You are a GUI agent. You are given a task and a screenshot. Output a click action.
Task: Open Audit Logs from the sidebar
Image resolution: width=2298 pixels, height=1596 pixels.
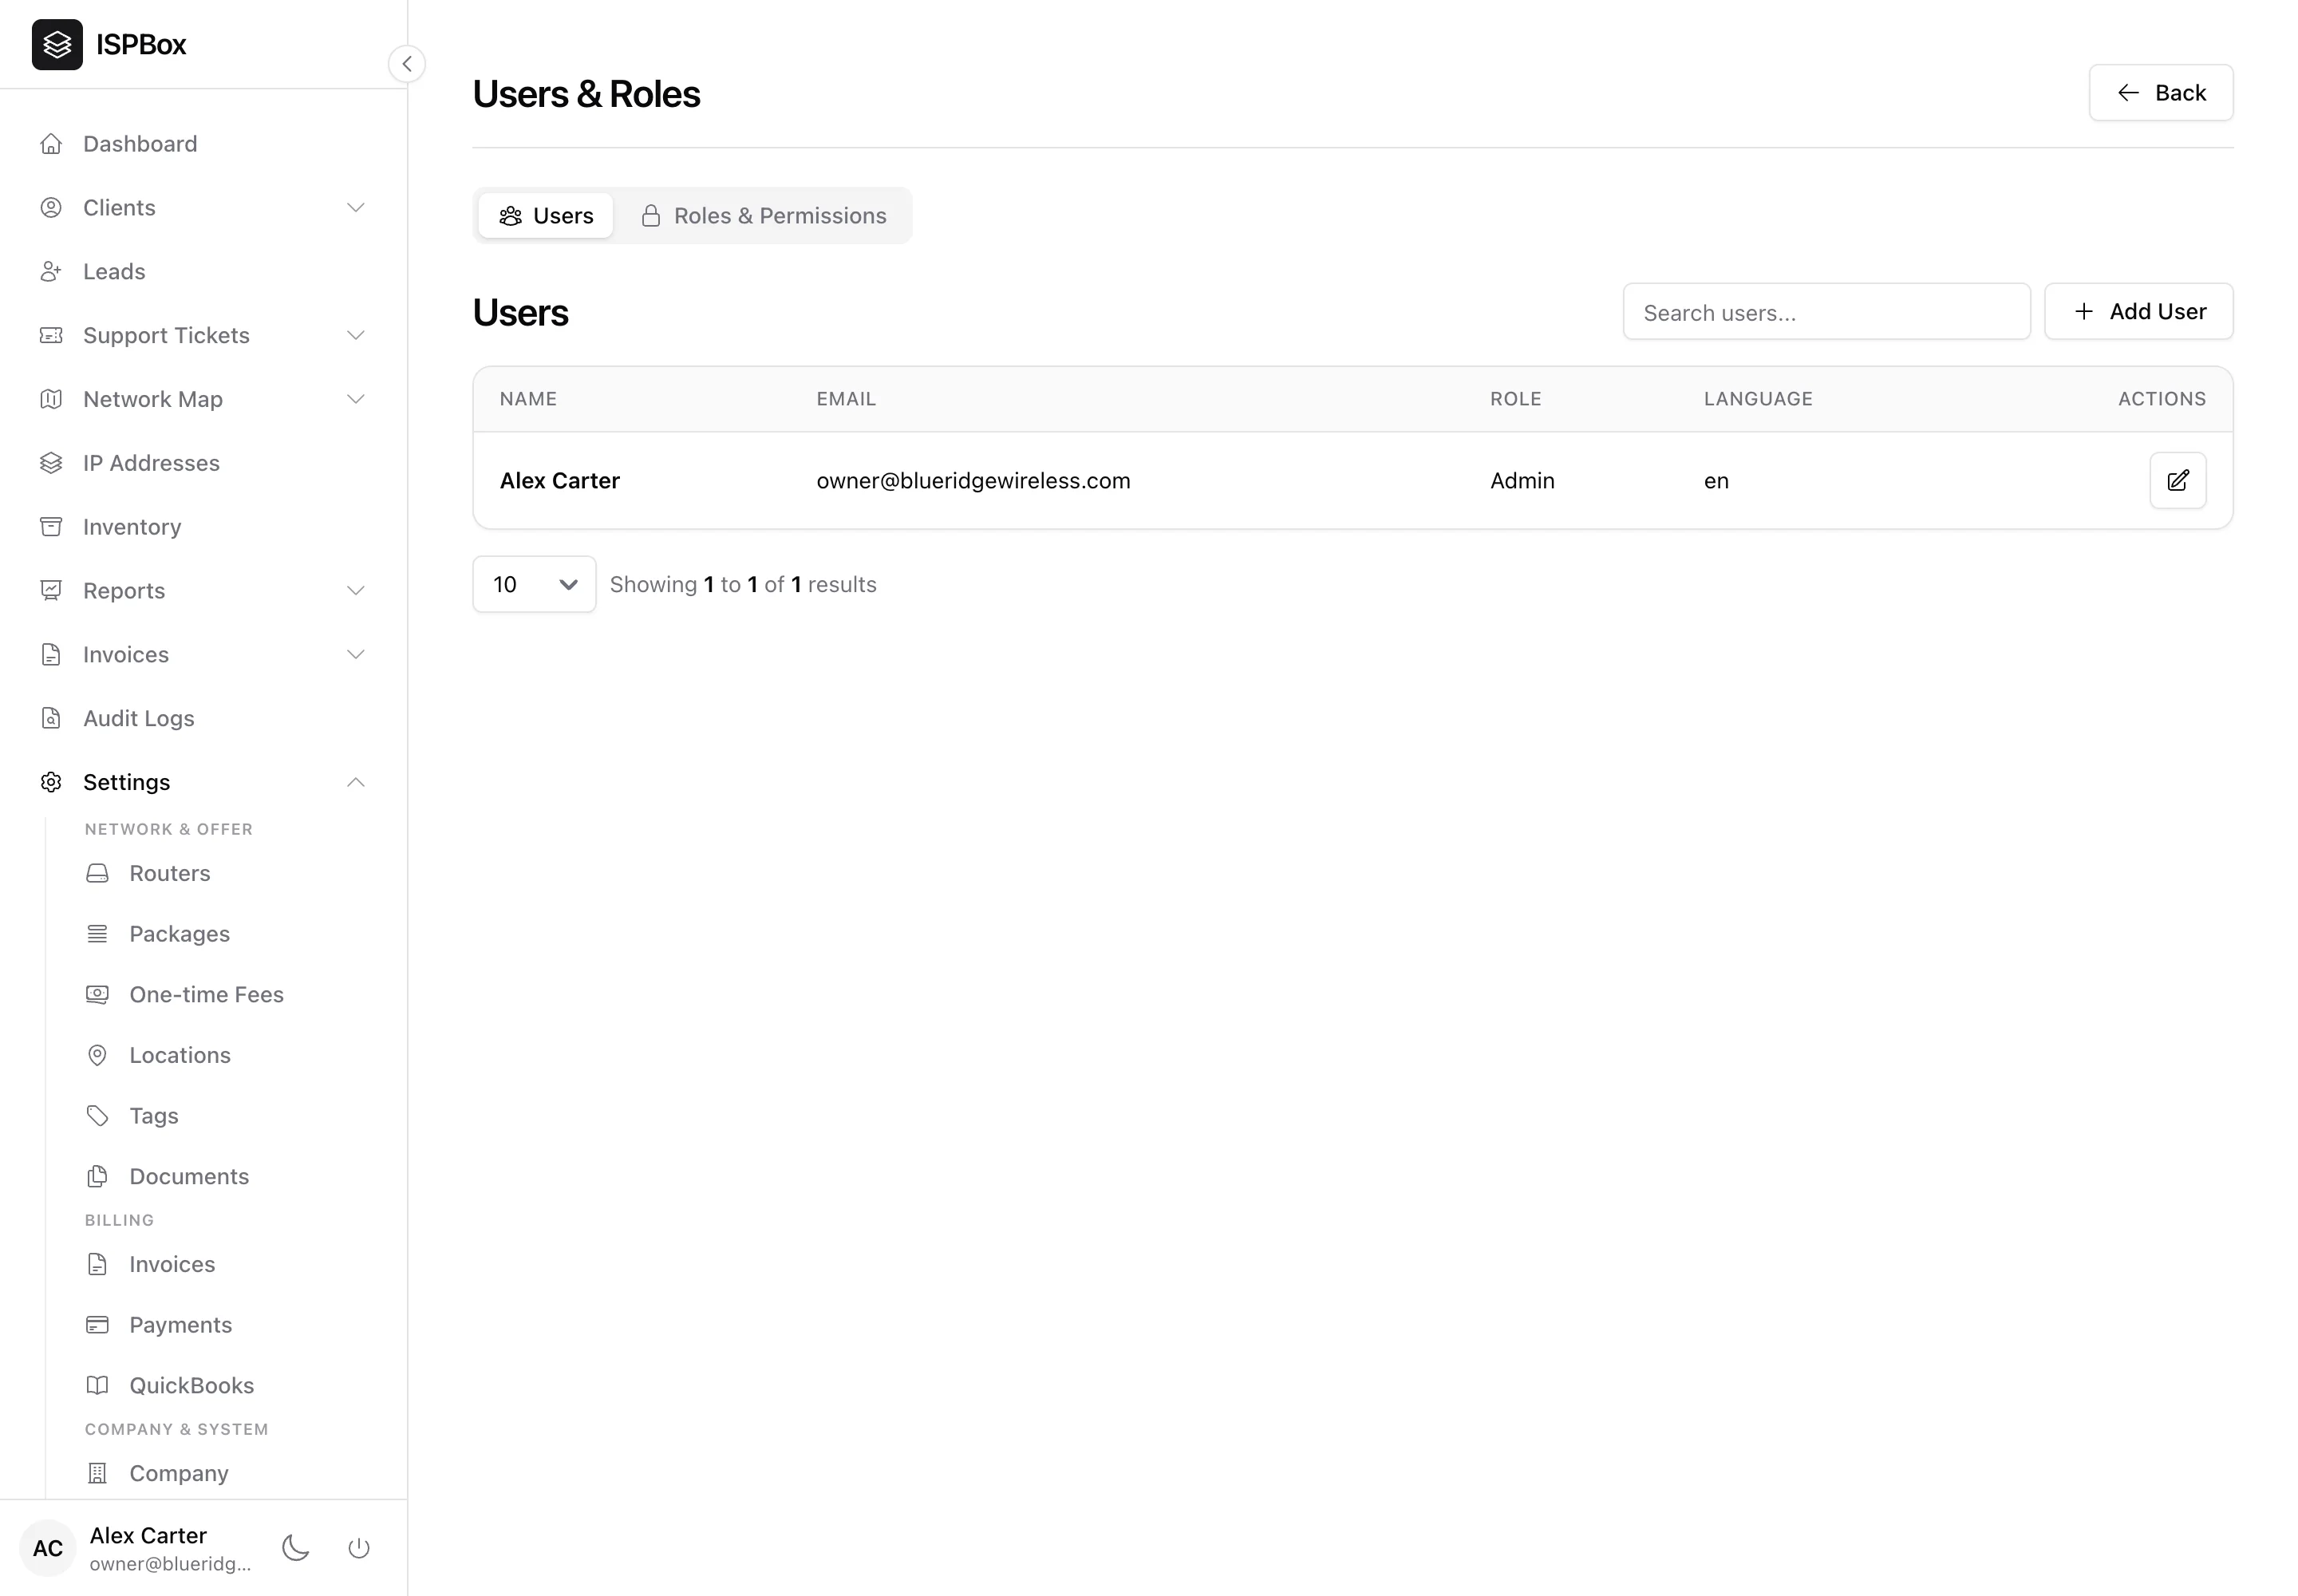tap(139, 719)
